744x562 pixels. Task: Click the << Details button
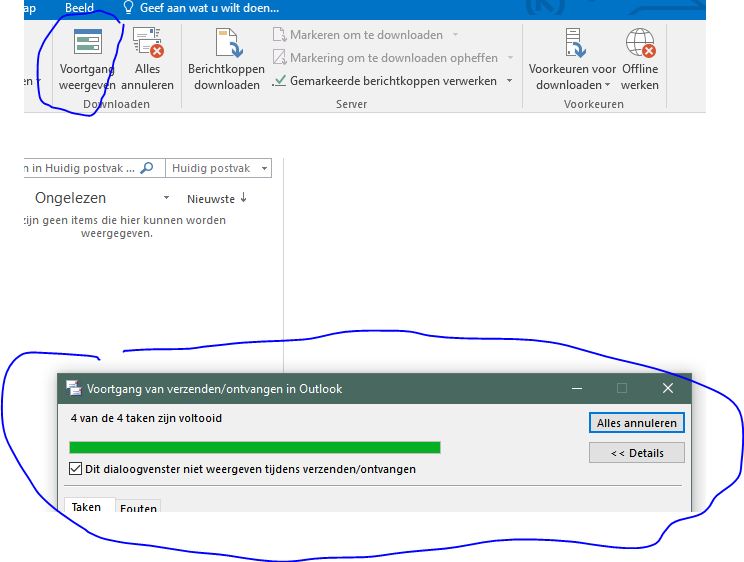pos(637,453)
